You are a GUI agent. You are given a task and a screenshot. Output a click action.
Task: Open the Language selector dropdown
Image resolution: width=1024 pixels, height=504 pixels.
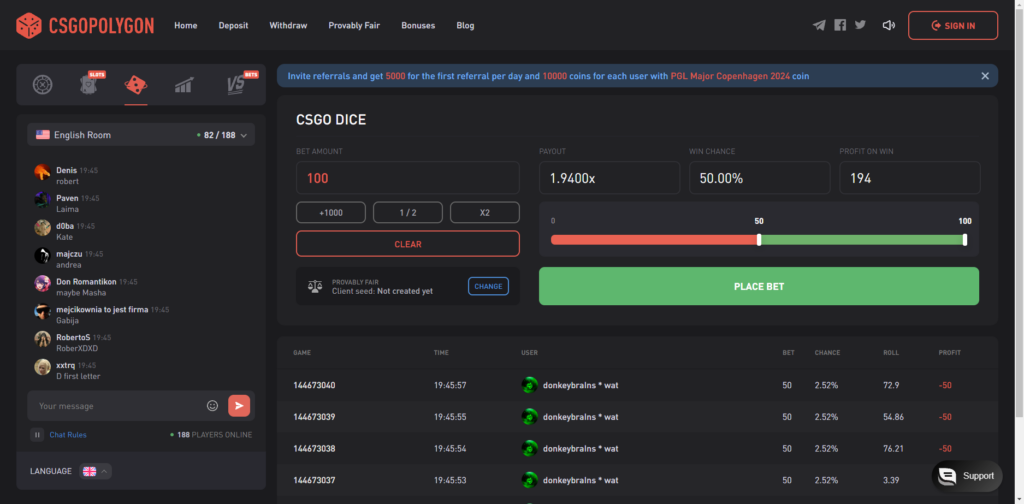[95, 471]
